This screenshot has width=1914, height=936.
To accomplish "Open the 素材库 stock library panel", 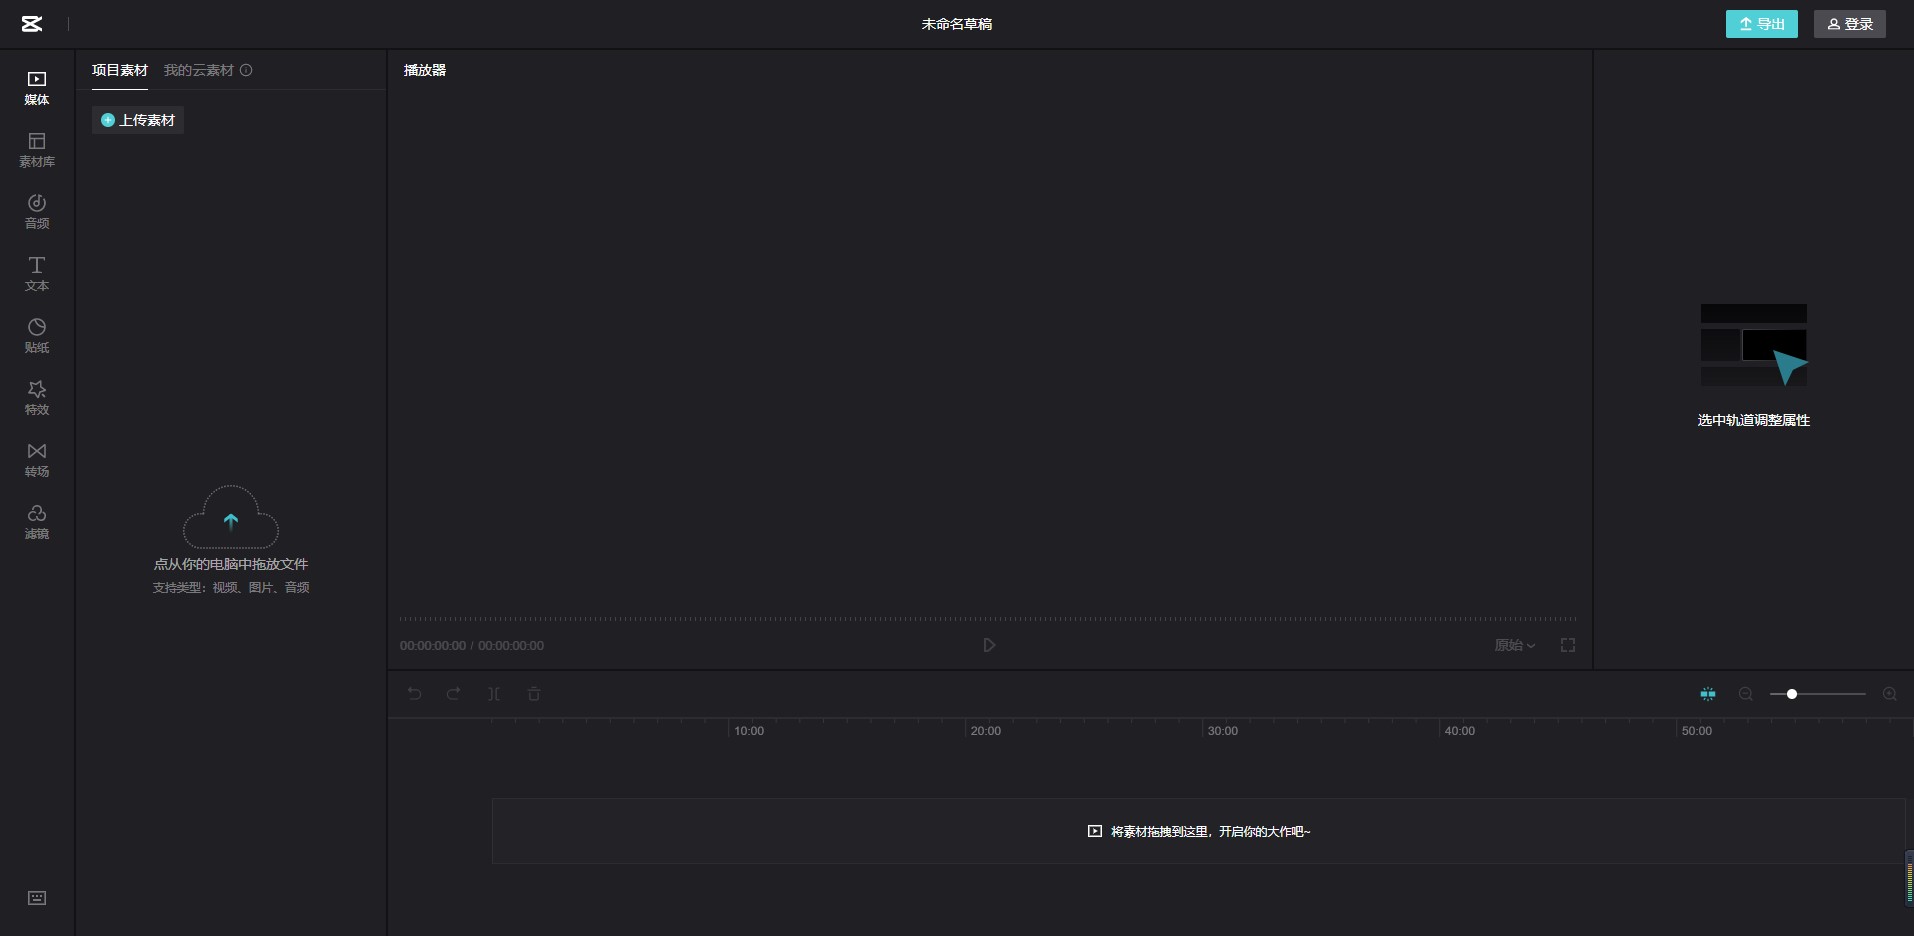I will (x=37, y=150).
